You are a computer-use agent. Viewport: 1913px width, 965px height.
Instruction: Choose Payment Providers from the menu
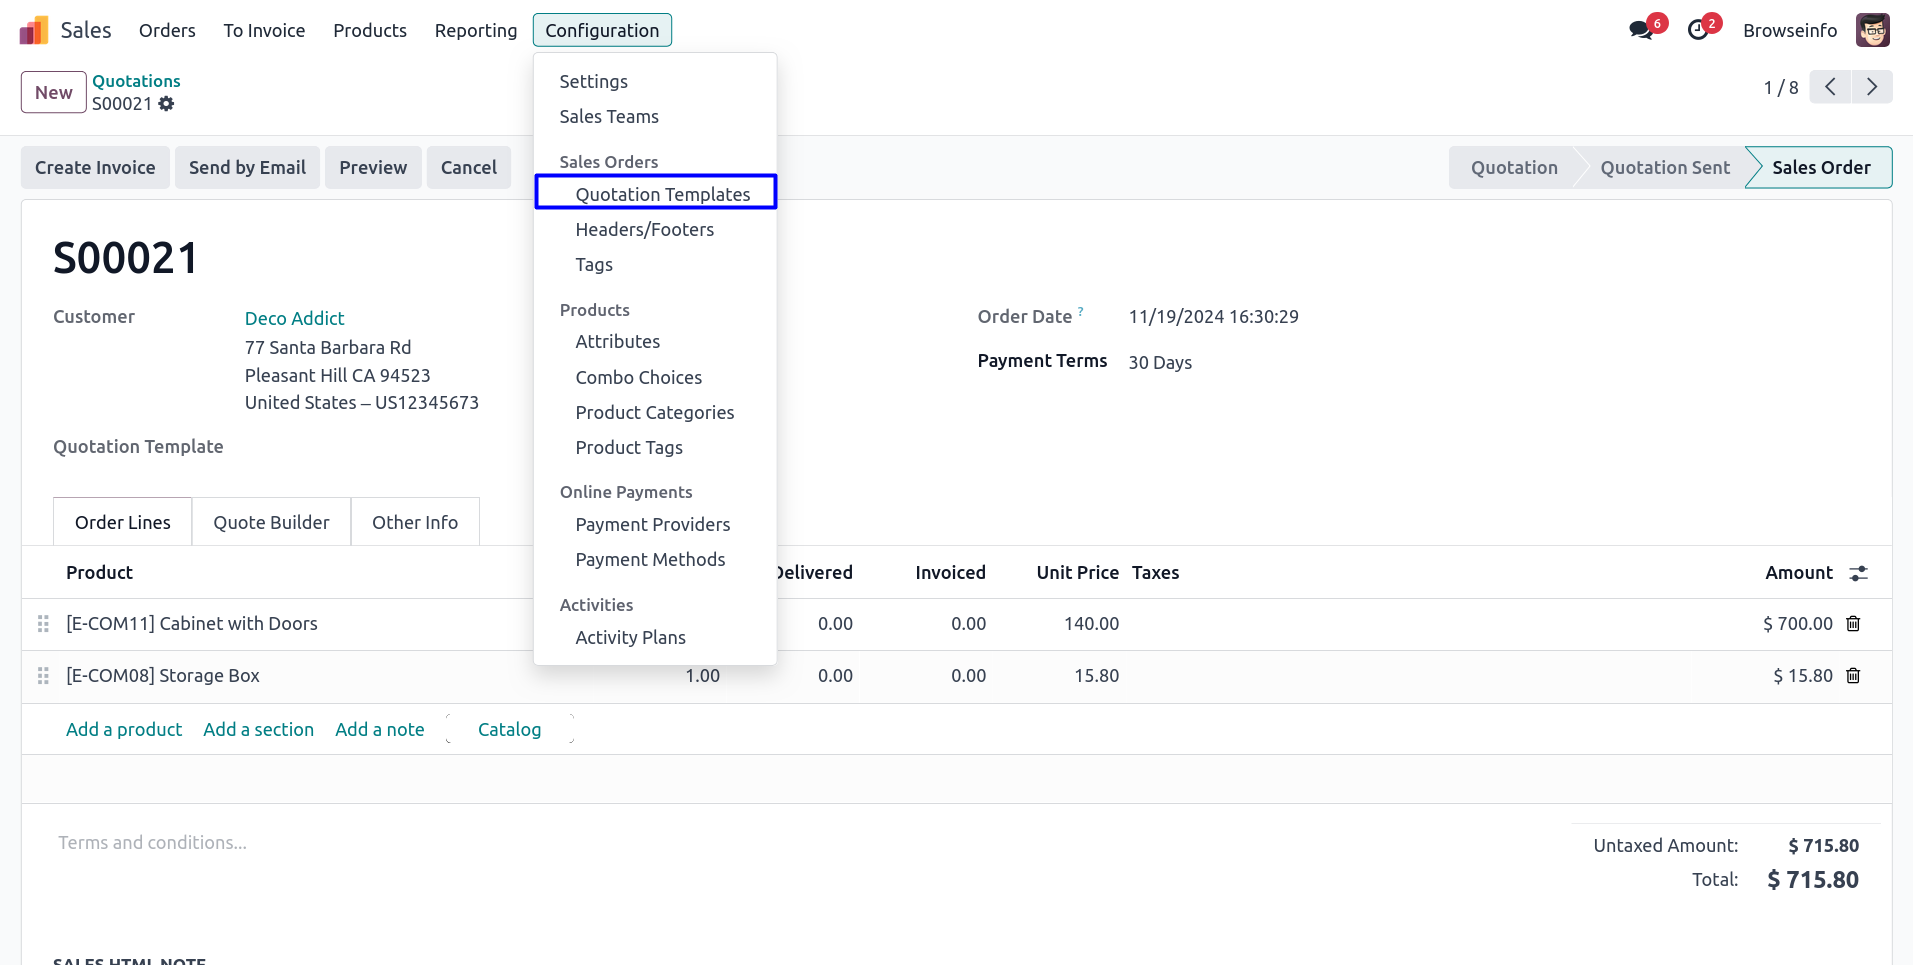pos(652,525)
